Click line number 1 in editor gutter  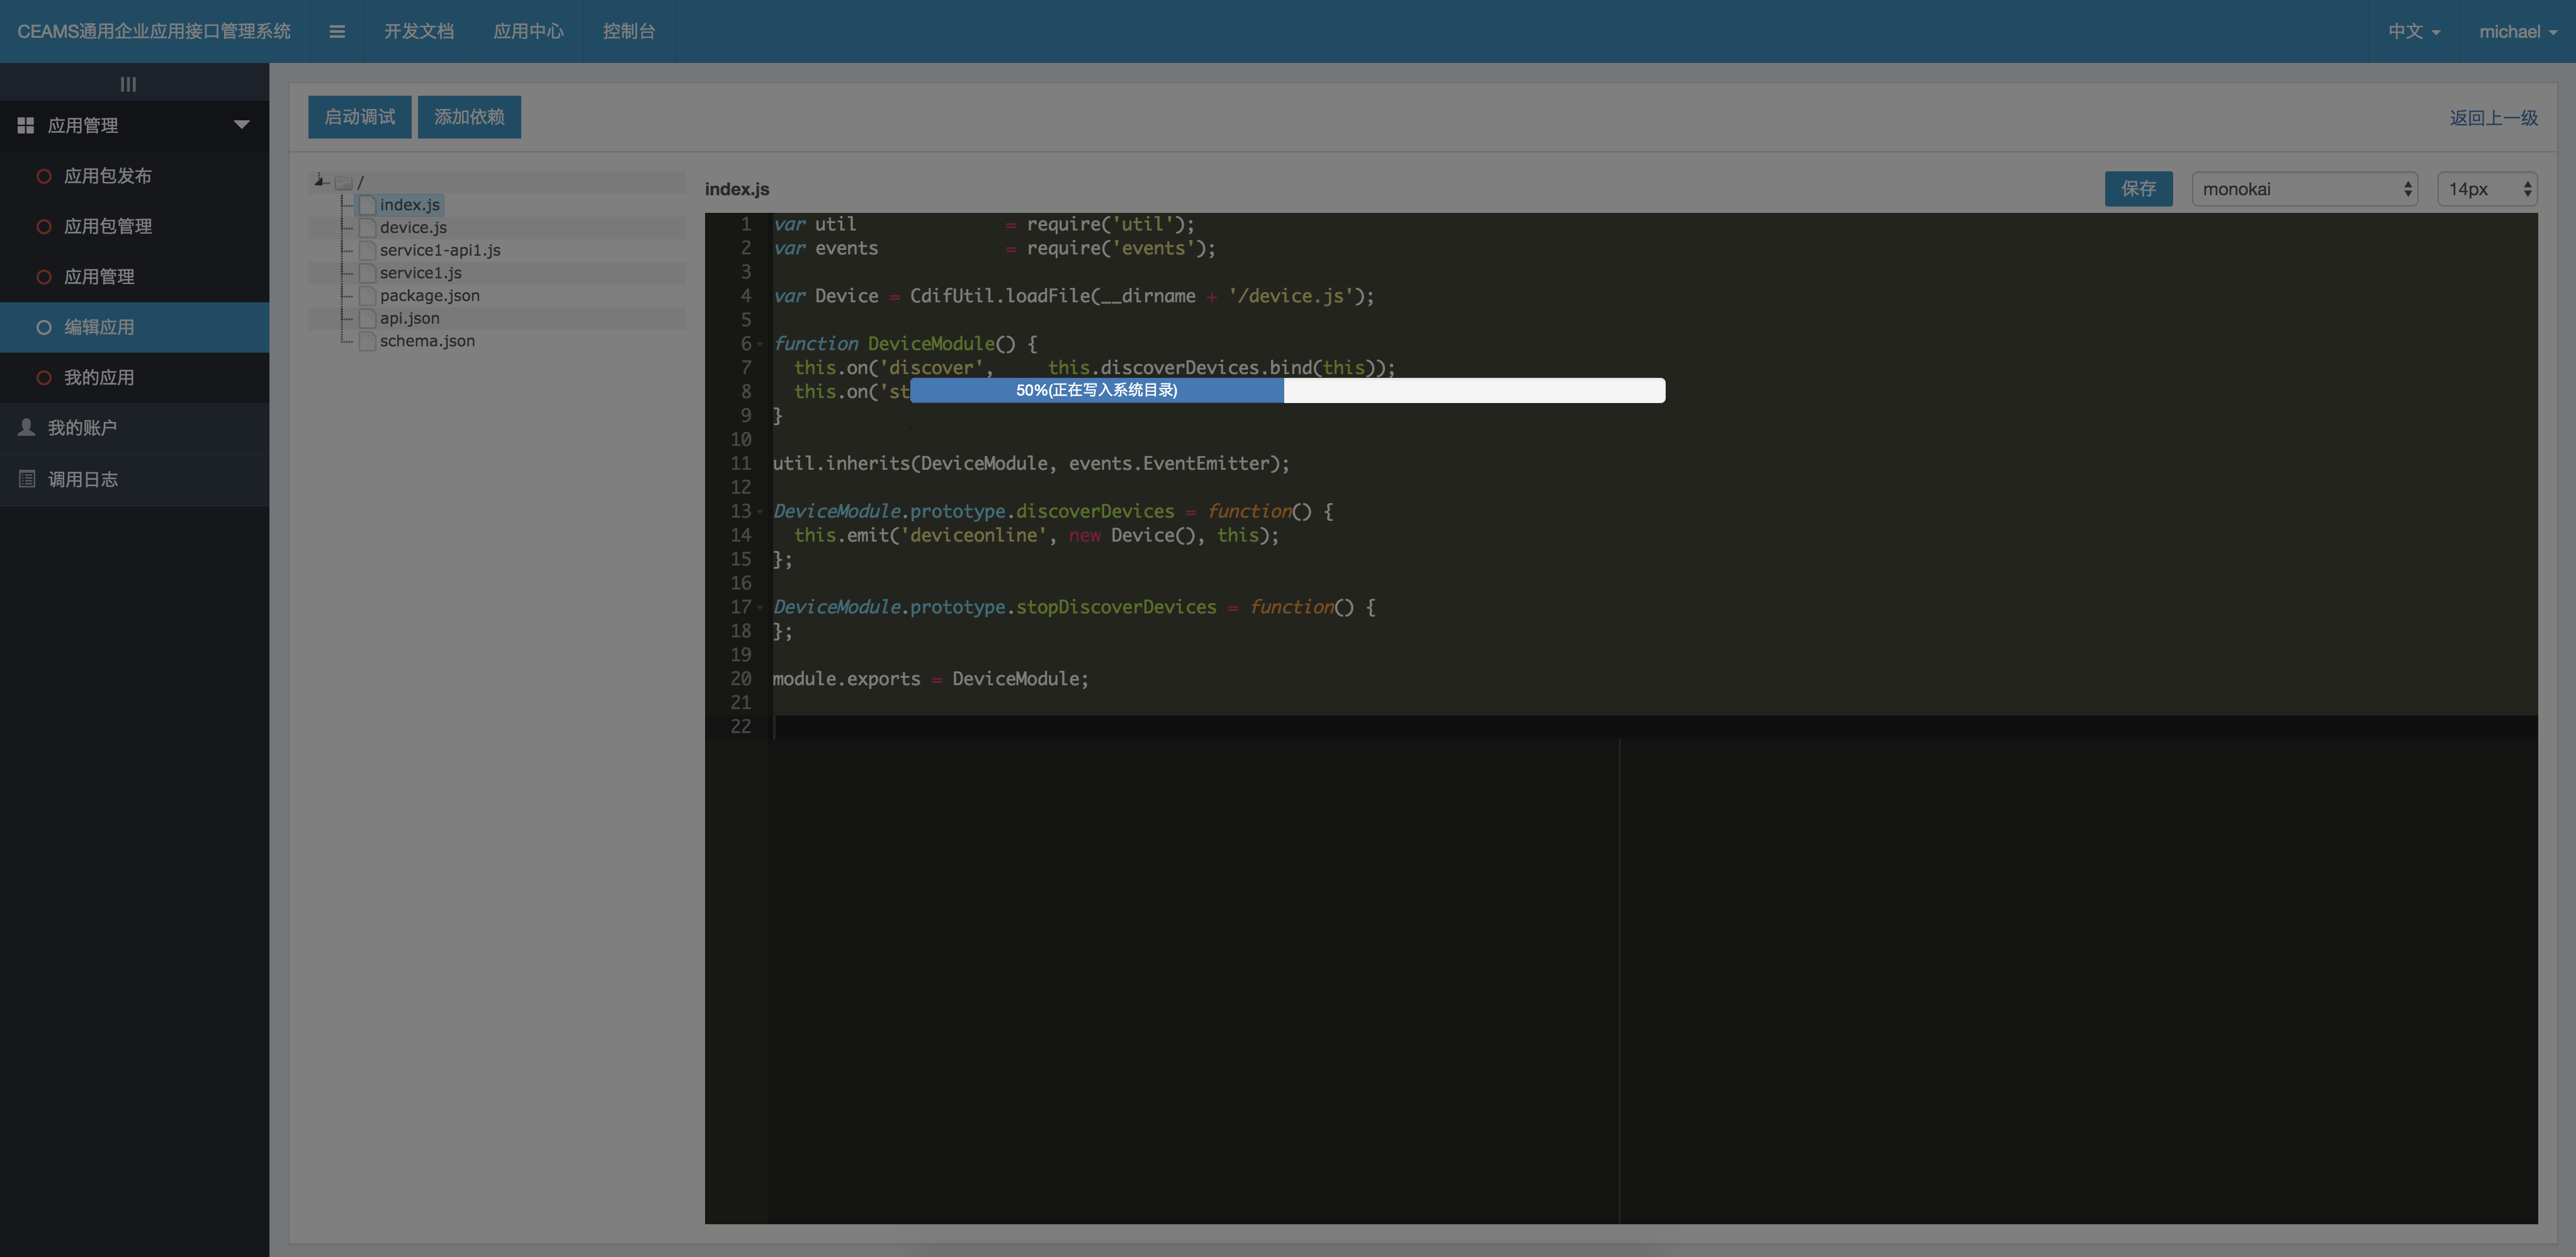tap(745, 224)
